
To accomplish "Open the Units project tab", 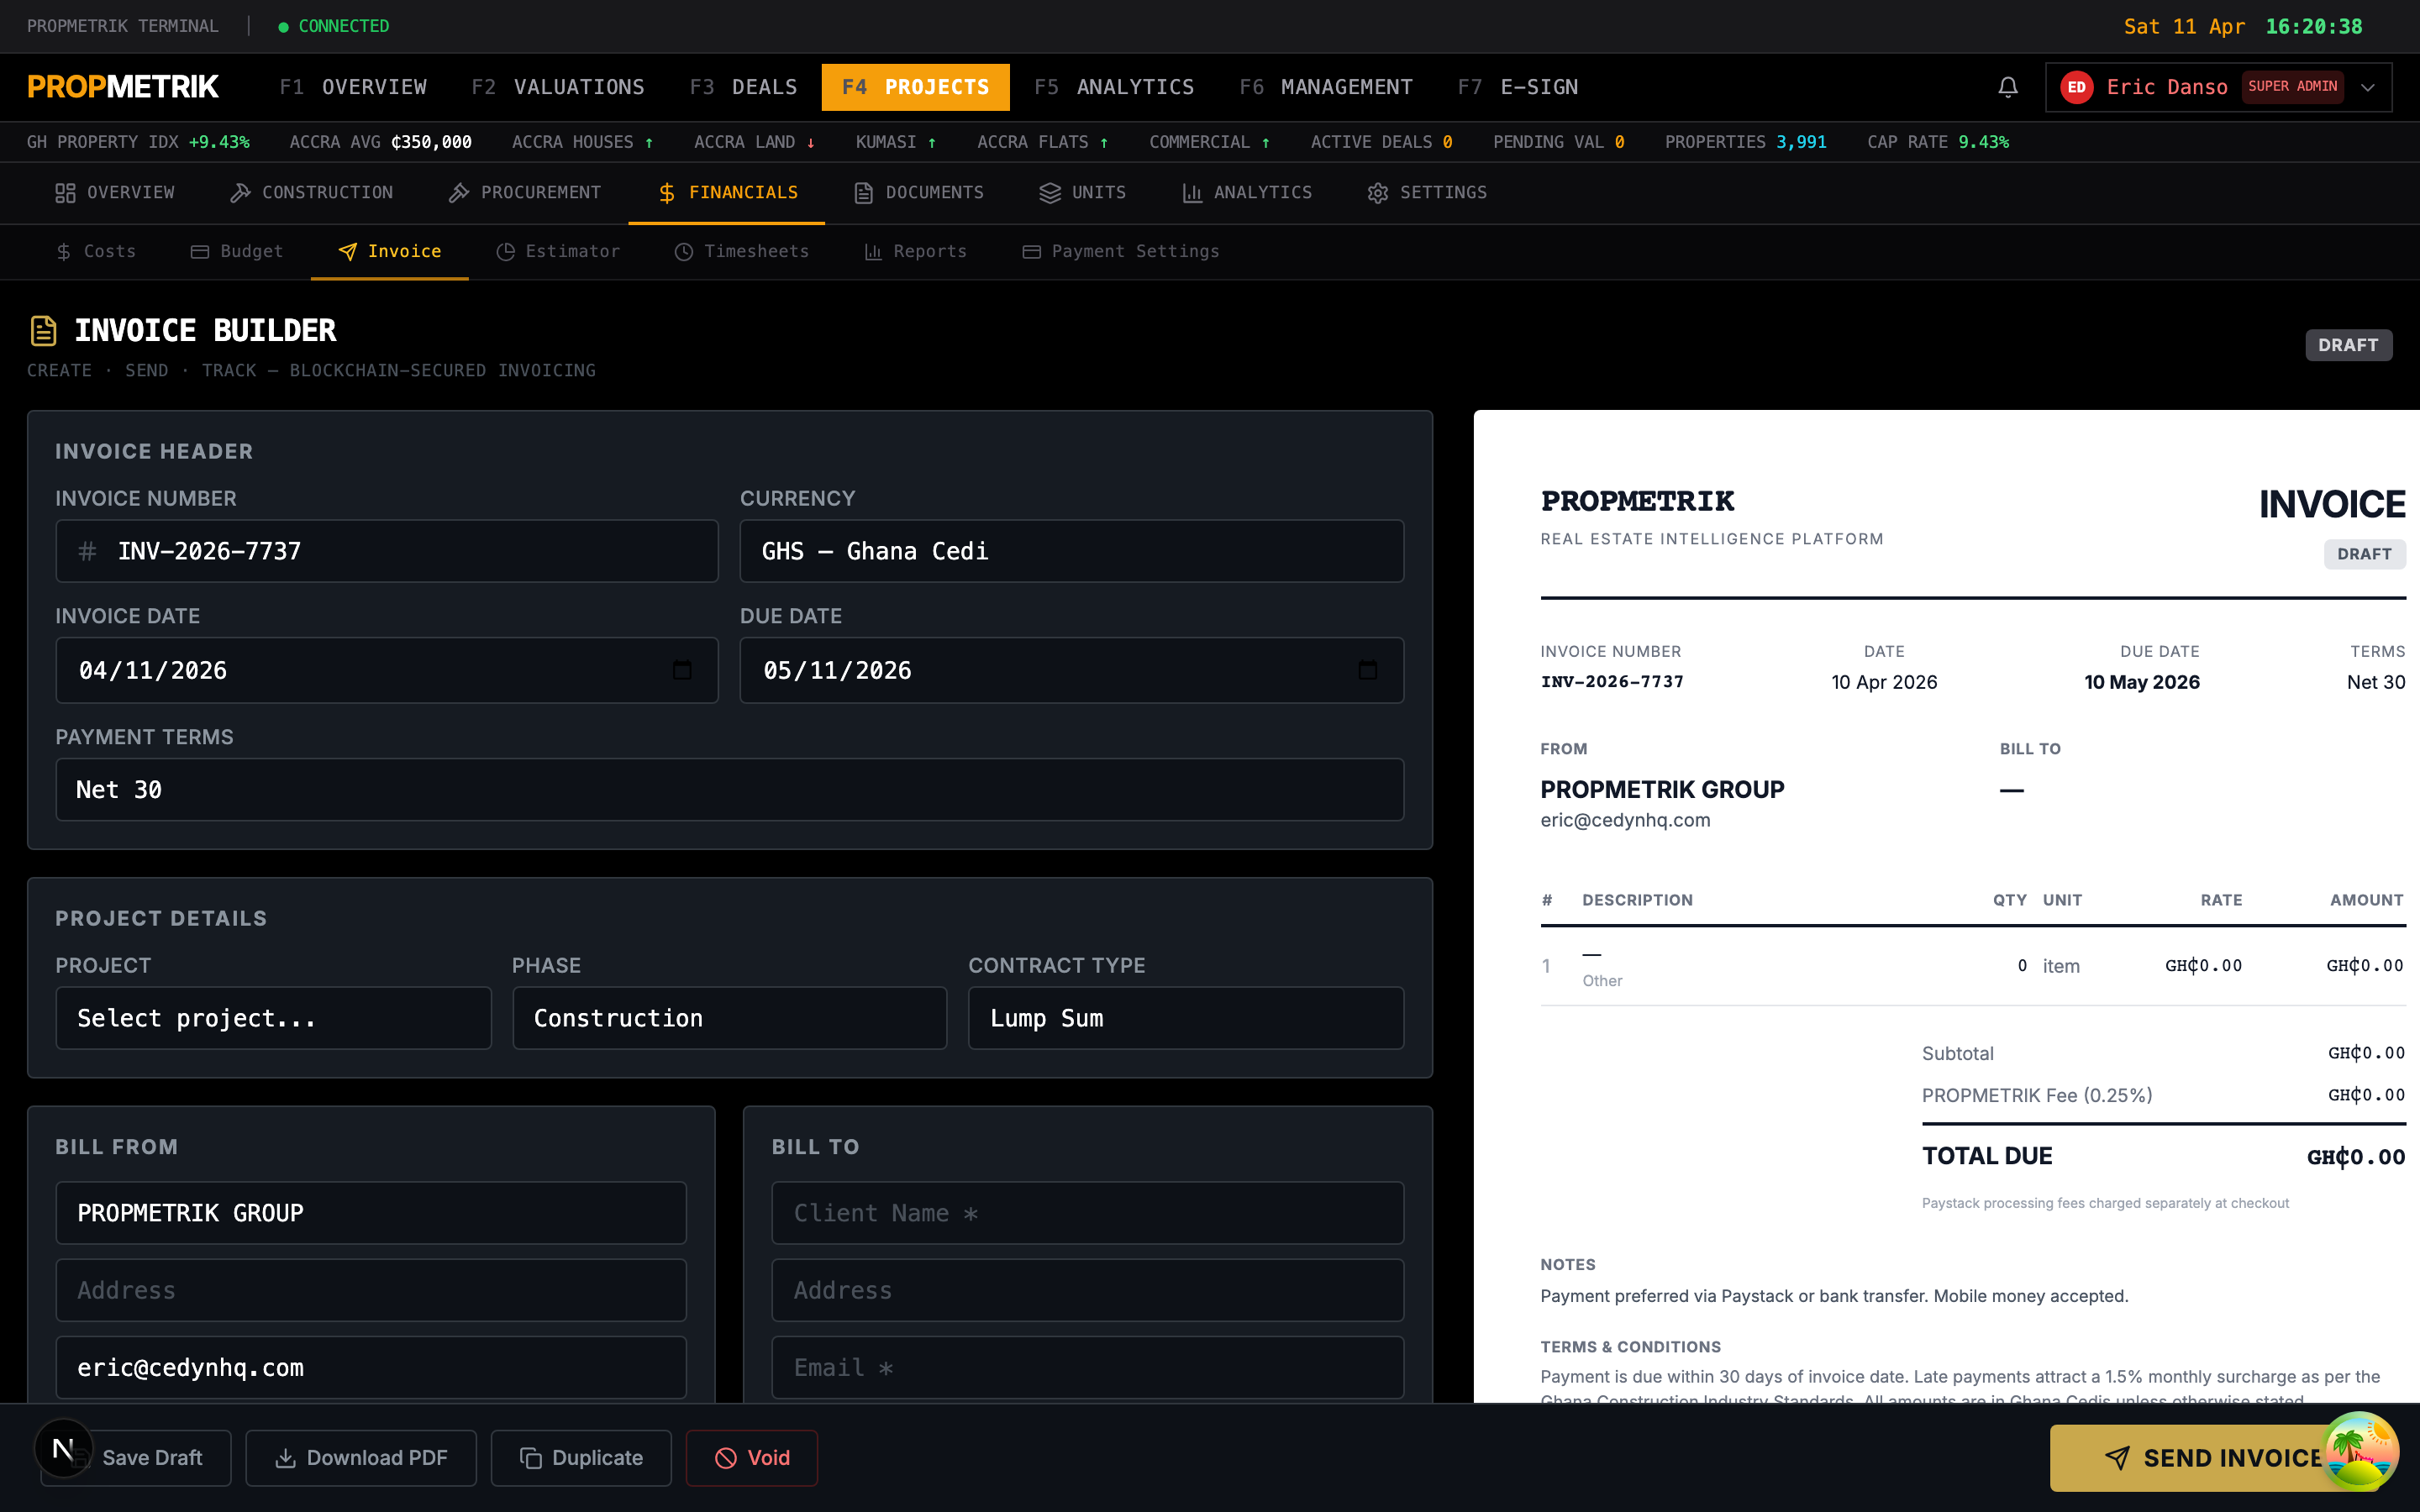I will point(1083,193).
